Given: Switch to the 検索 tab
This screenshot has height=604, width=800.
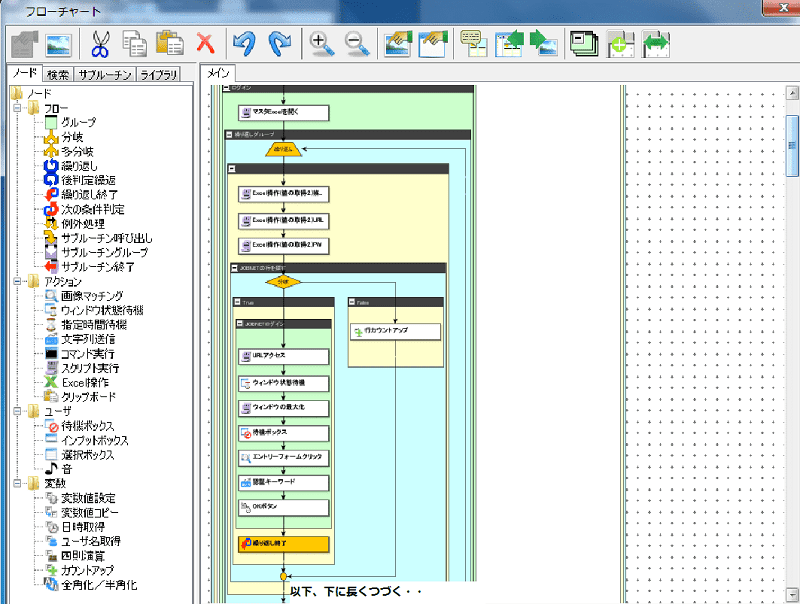Looking at the screenshot, I should coord(58,75).
